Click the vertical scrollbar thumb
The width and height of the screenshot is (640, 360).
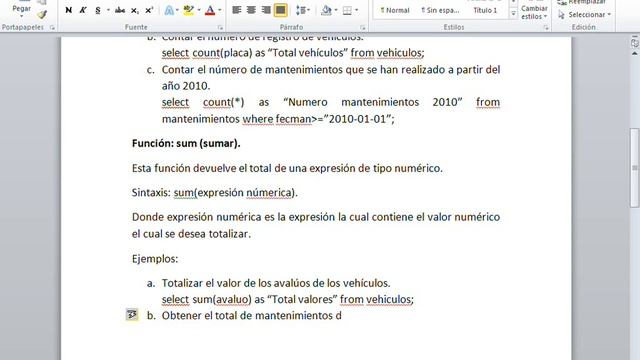click(x=634, y=168)
